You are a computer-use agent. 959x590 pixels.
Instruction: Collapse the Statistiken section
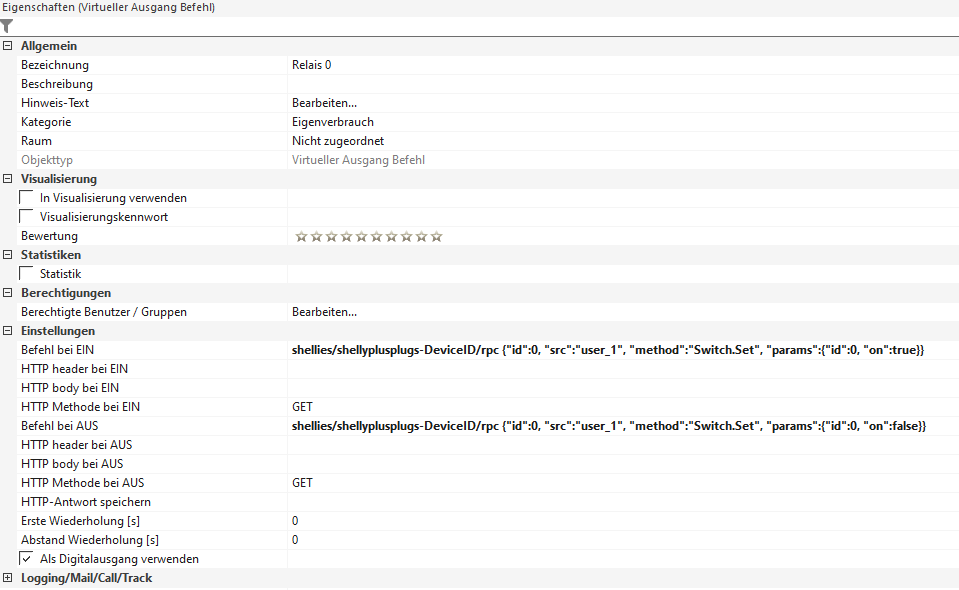[x=8, y=255]
